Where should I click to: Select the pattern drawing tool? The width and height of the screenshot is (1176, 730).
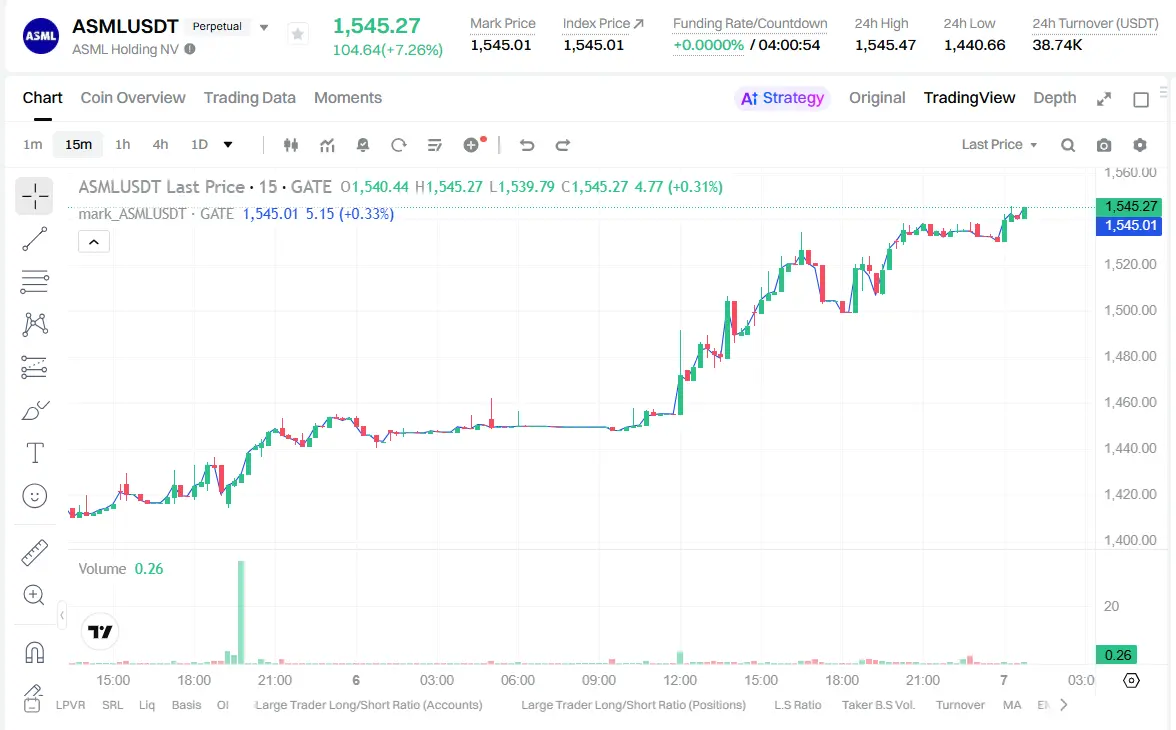coord(34,324)
